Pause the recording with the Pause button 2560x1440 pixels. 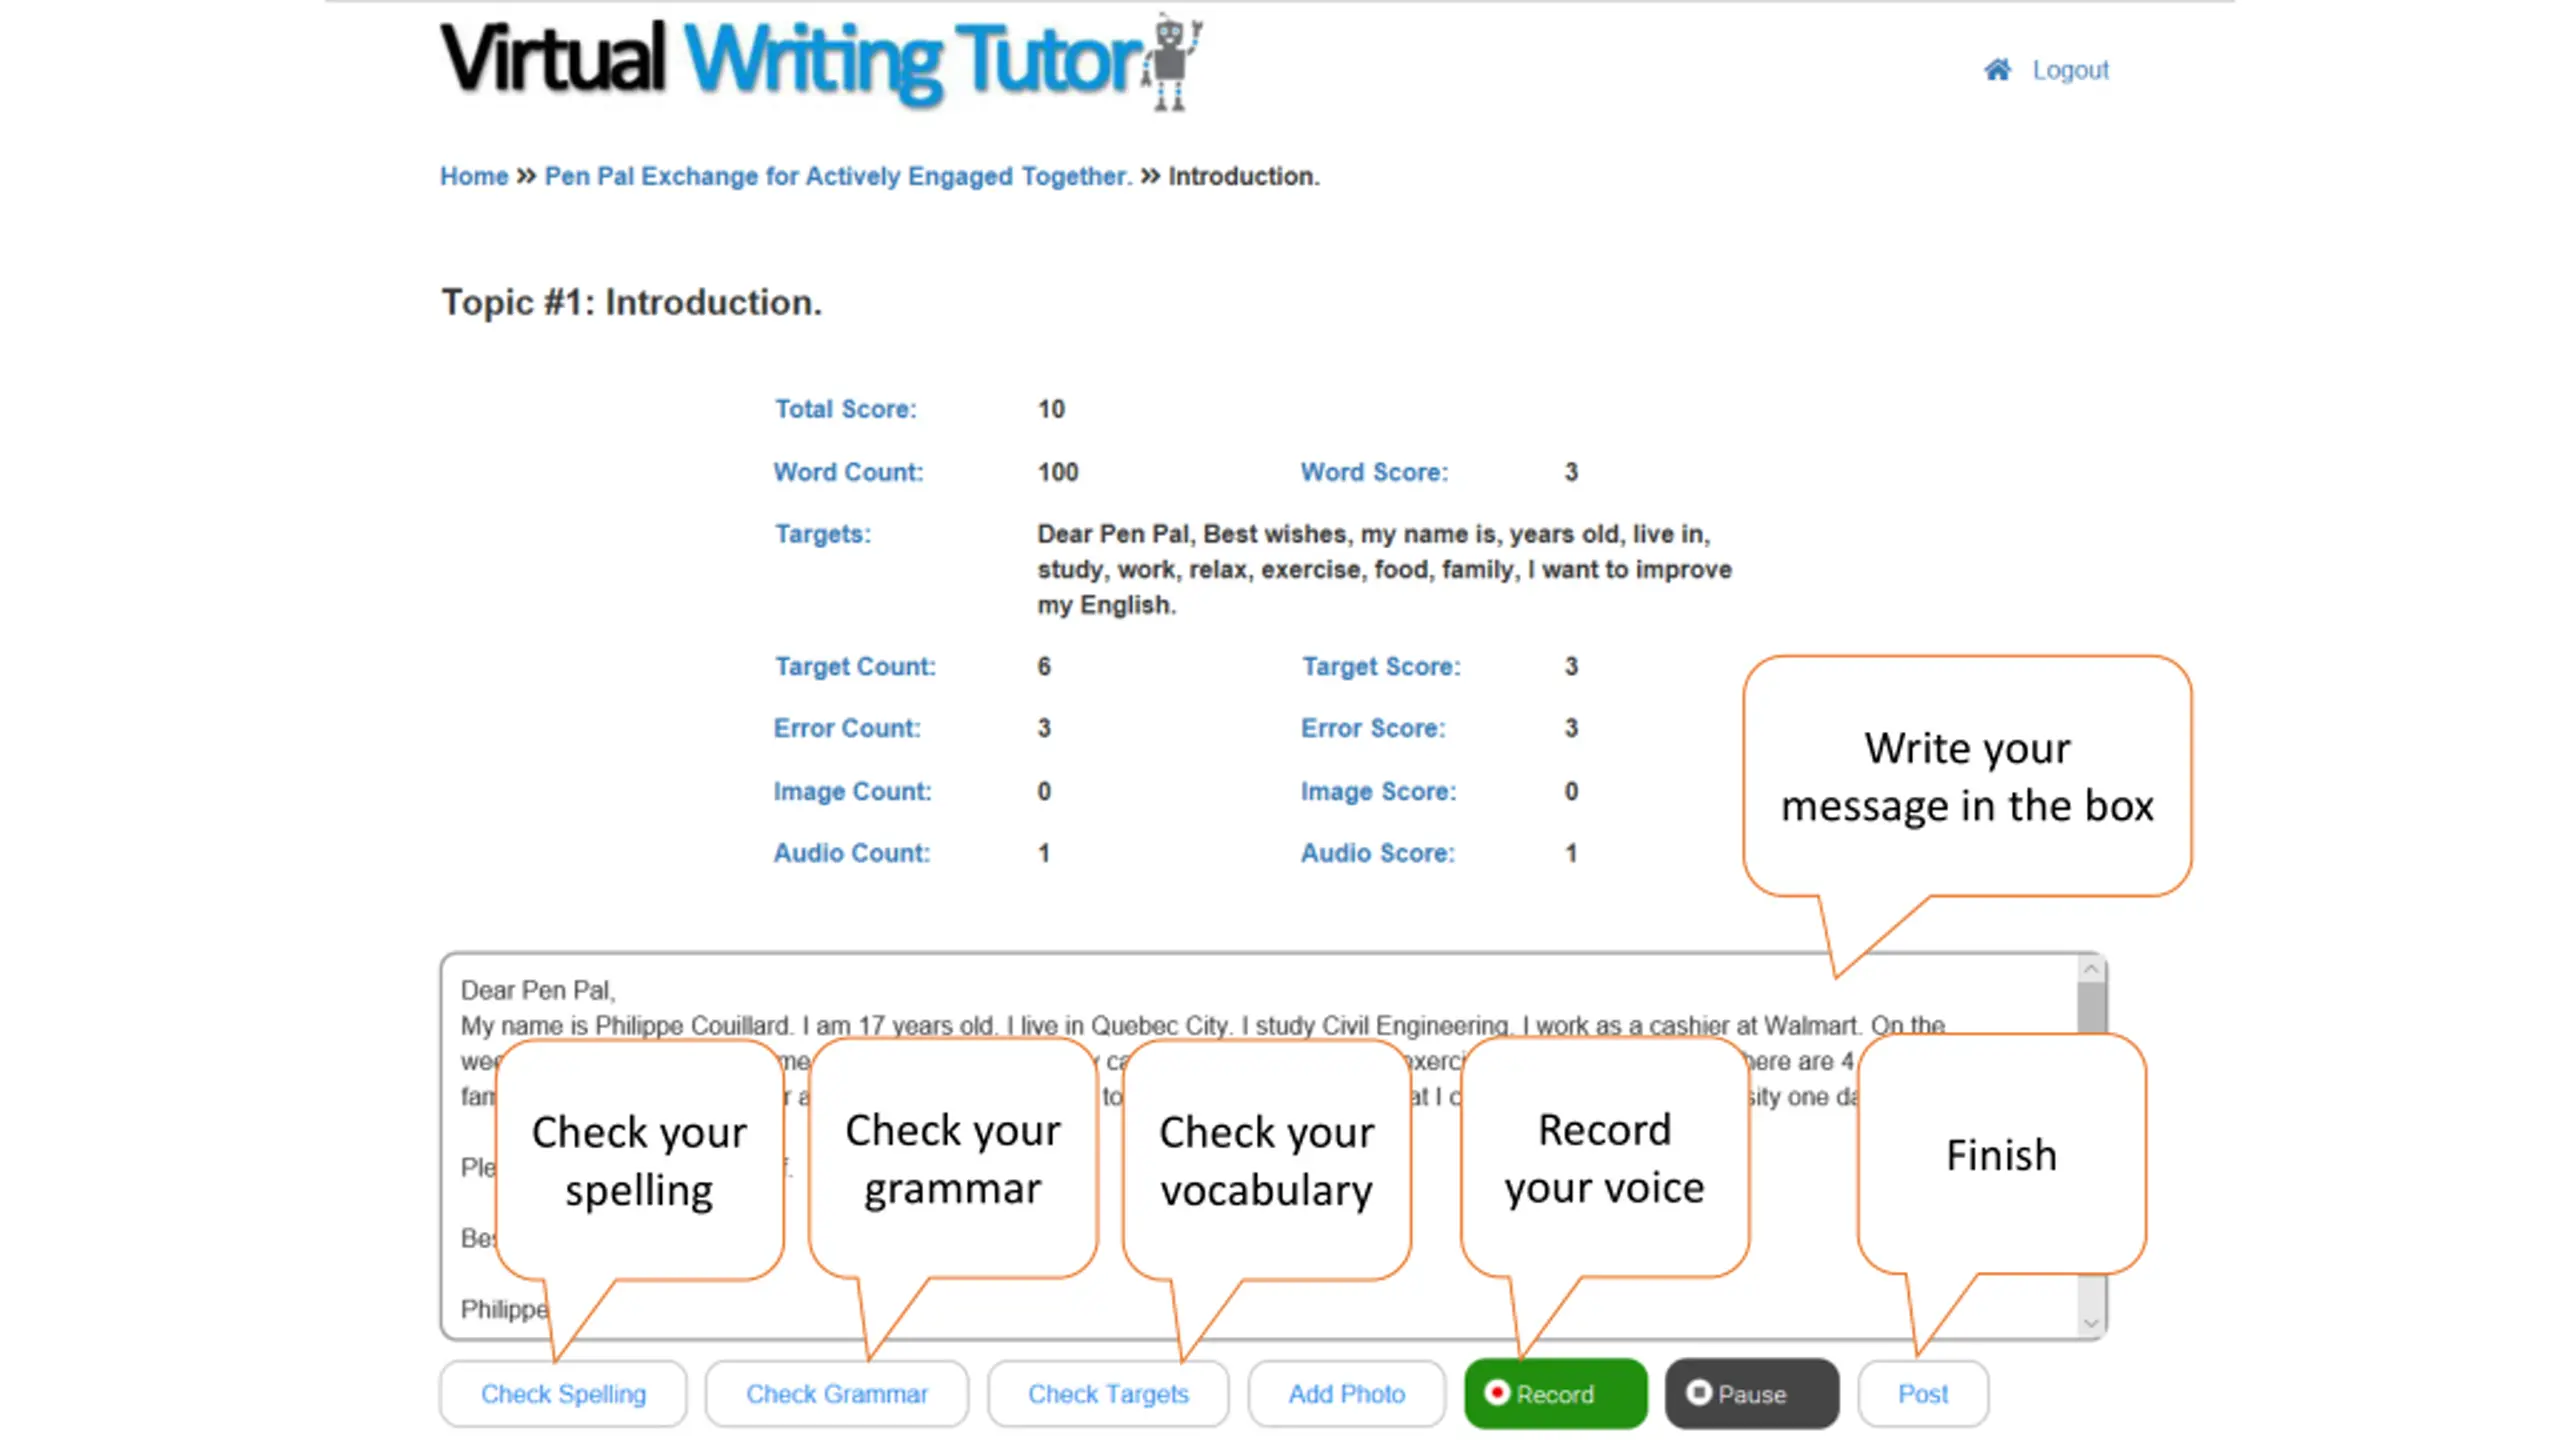pyautogui.click(x=1751, y=1393)
